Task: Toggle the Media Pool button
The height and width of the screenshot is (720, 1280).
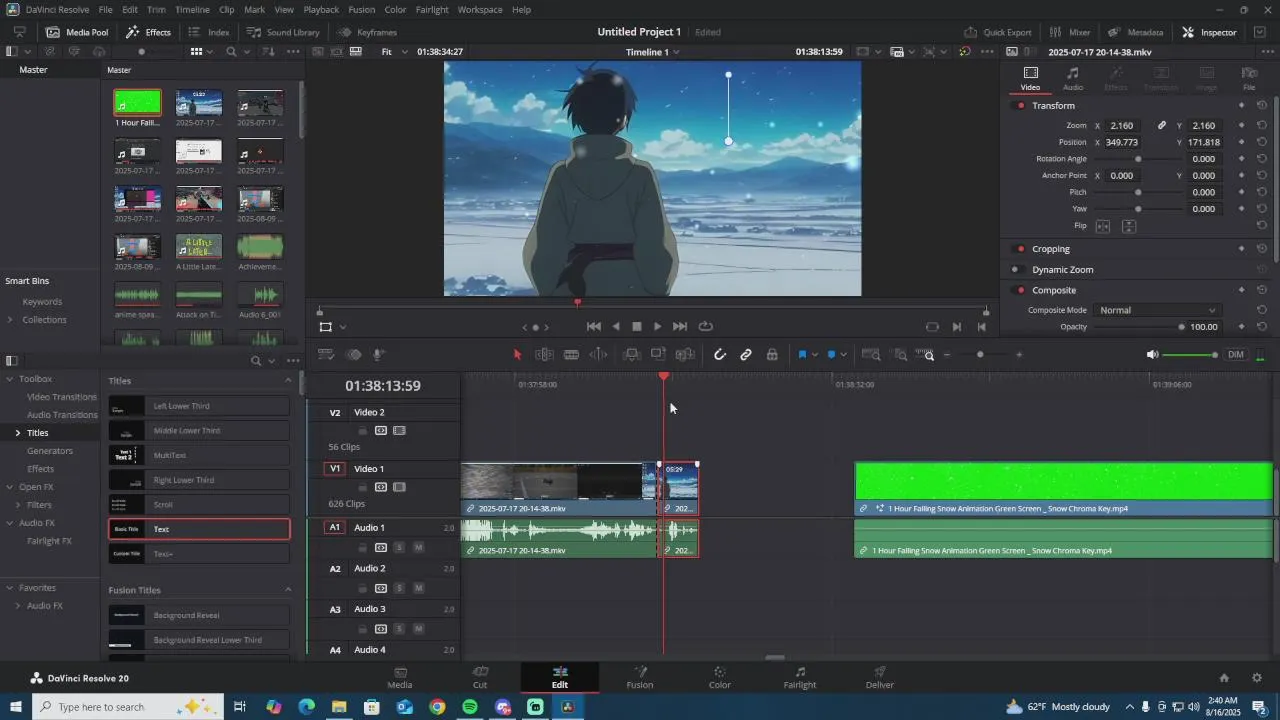Action: tap(77, 32)
